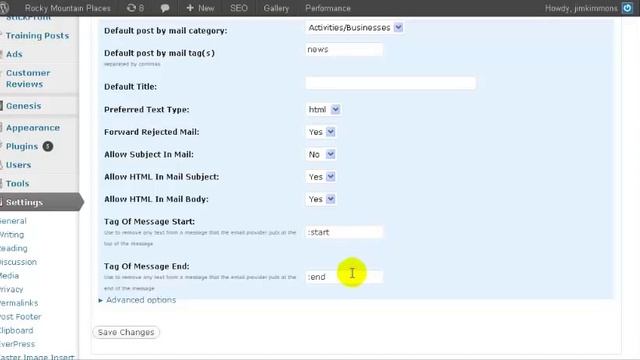Click the Tag Of Message End field
This screenshot has height=360, width=640.
(344, 277)
